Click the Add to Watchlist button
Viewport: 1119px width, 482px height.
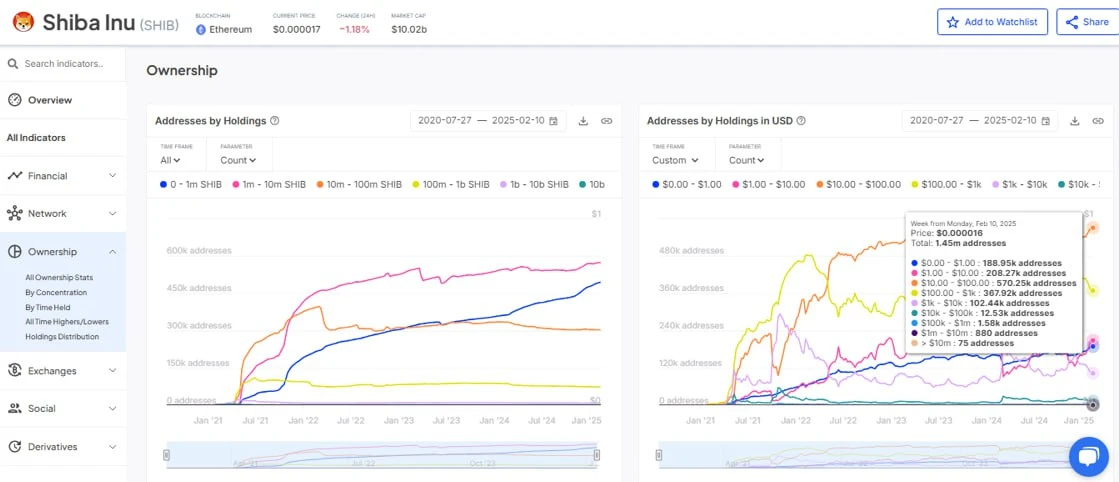(x=992, y=22)
